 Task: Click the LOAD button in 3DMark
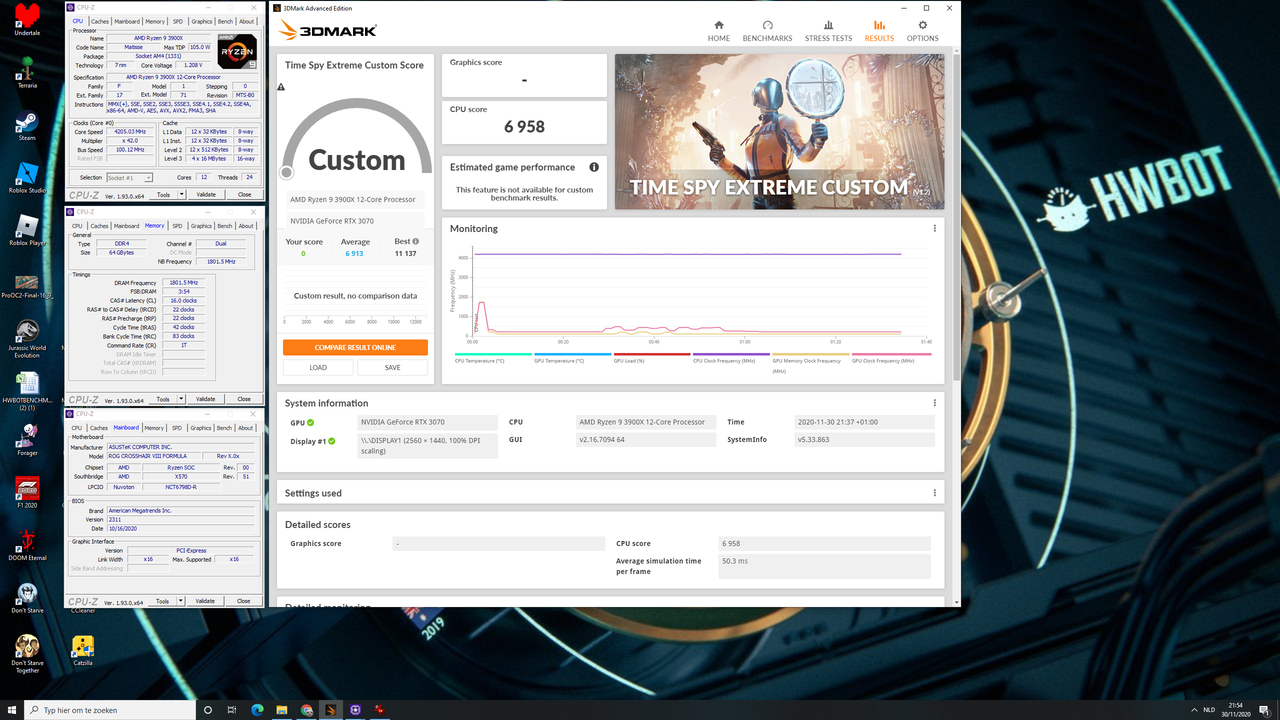(x=318, y=367)
